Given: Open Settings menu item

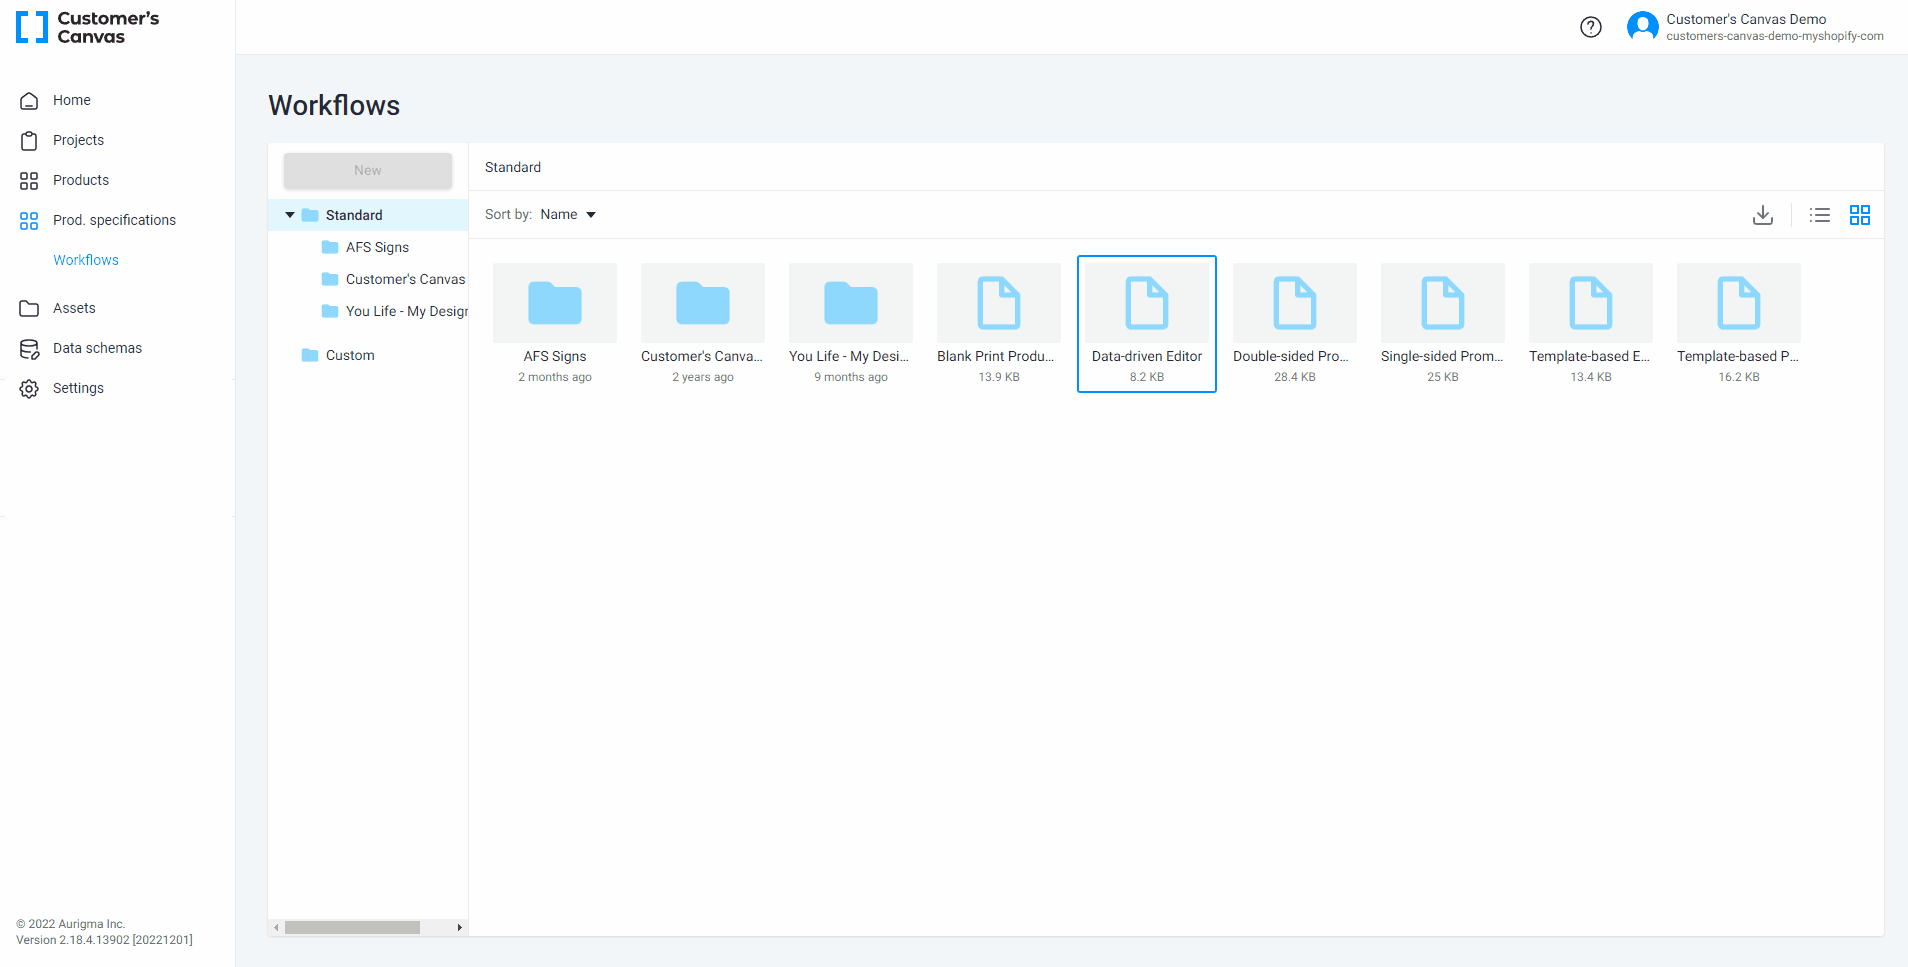Looking at the screenshot, I should tap(78, 388).
